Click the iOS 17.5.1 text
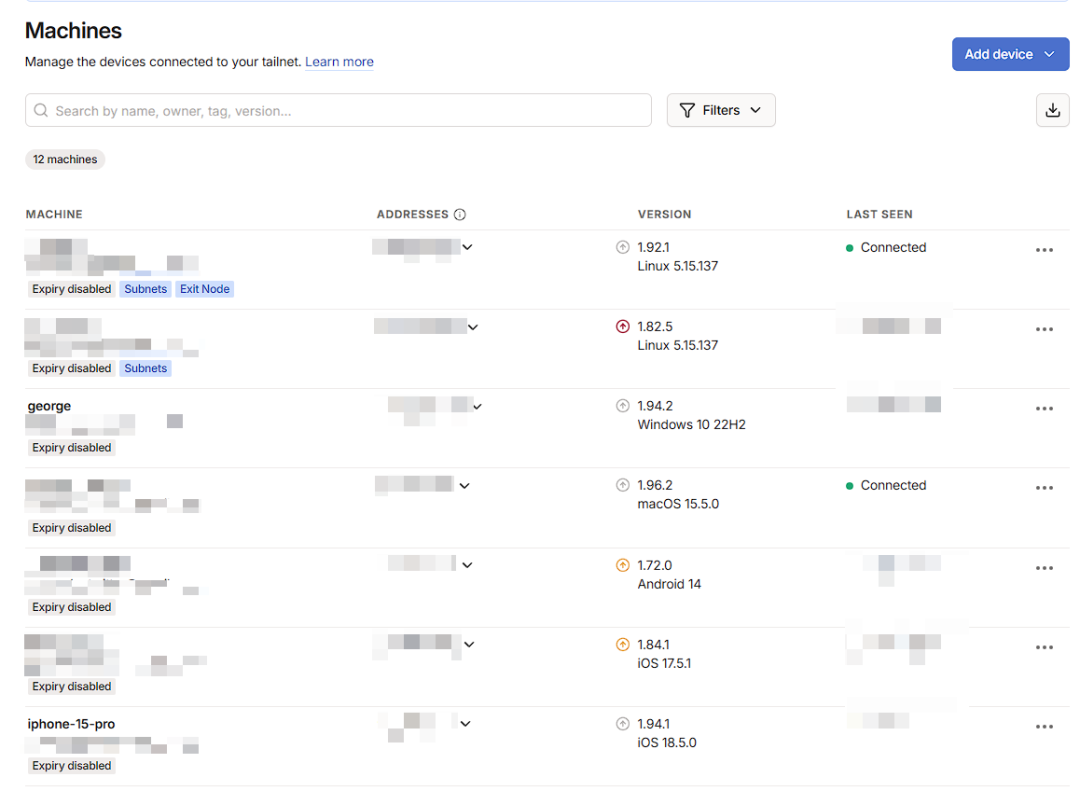This screenshot has width=1080, height=791. tap(664, 663)
